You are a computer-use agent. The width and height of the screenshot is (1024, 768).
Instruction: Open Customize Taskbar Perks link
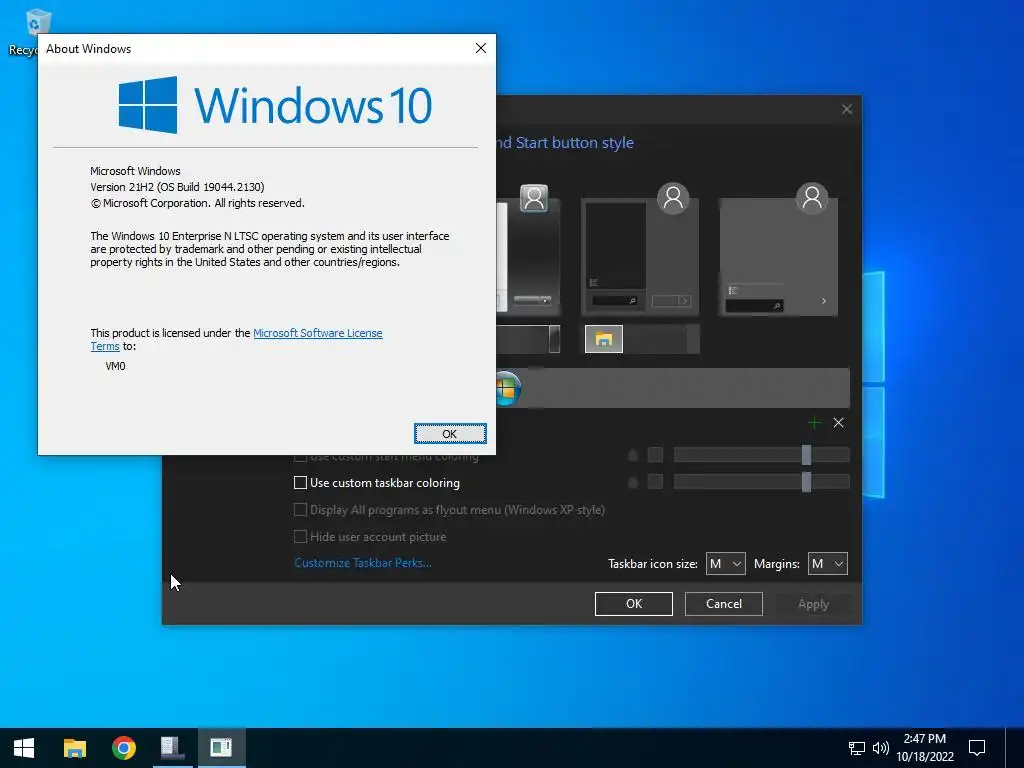362,563
